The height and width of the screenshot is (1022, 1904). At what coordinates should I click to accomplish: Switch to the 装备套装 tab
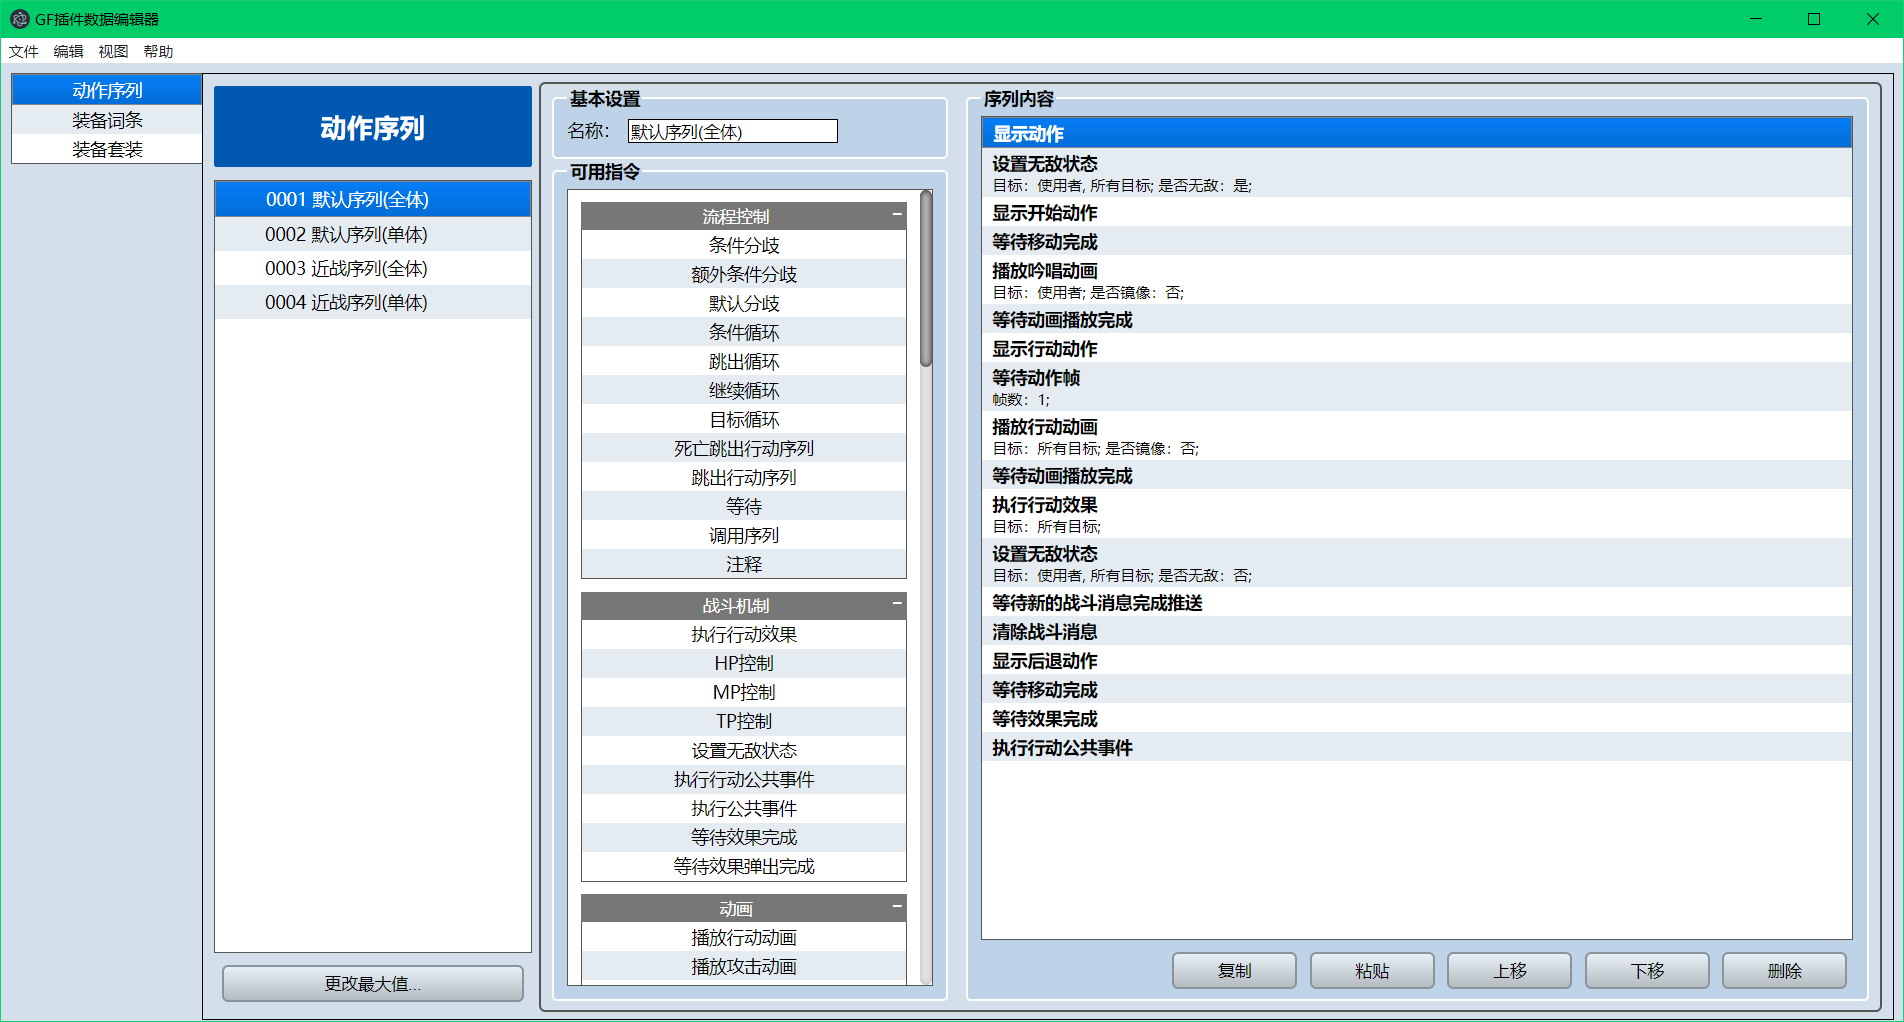click(x=107, y=149)
